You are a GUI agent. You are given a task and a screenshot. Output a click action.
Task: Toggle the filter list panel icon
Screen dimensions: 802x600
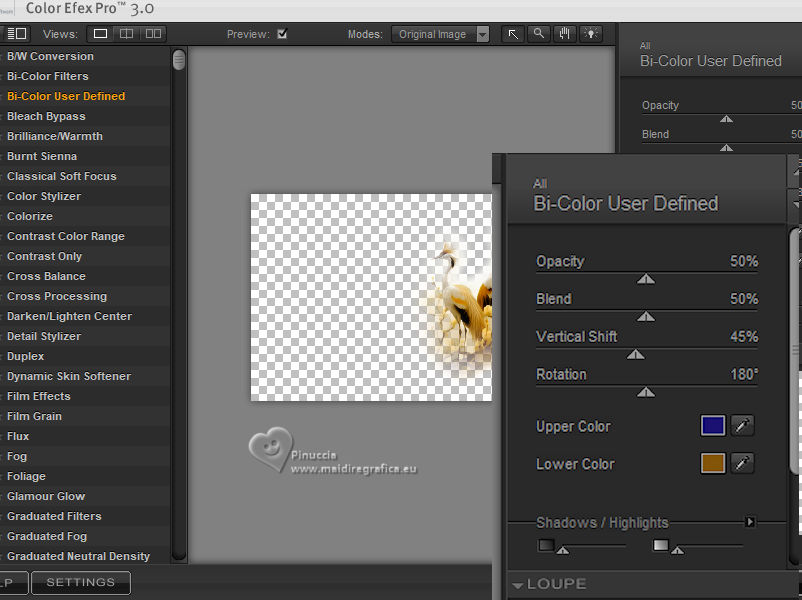[16, 34]
